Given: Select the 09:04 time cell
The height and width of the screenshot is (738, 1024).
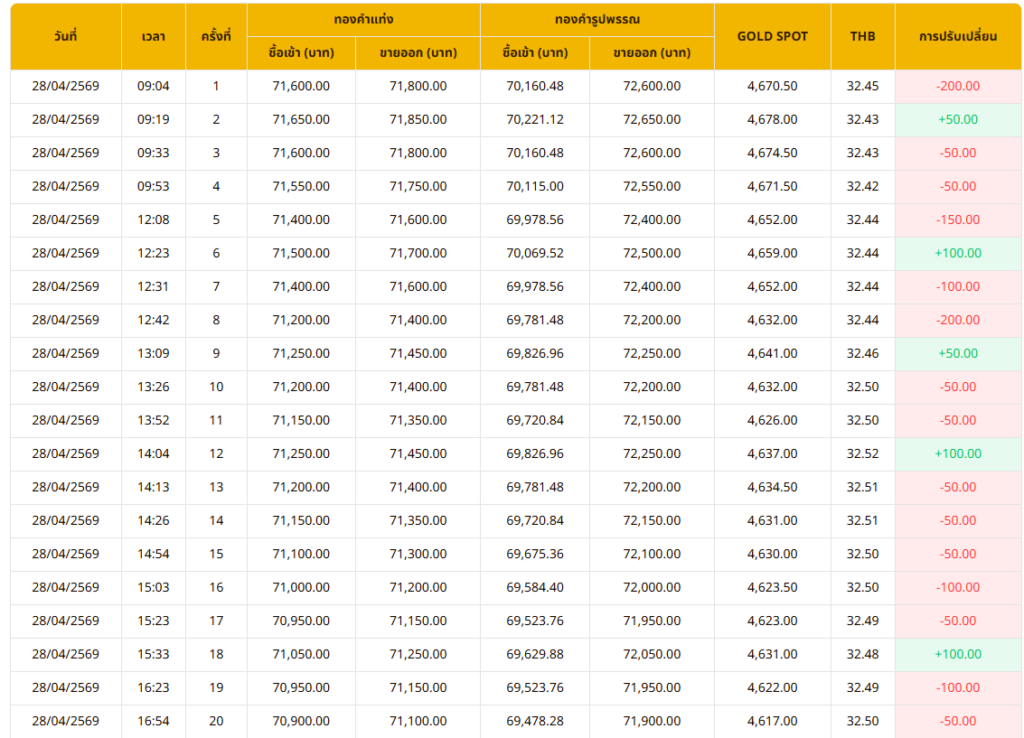Looking at the screenshot, I should pyautogui.click(x=153, y=86).
